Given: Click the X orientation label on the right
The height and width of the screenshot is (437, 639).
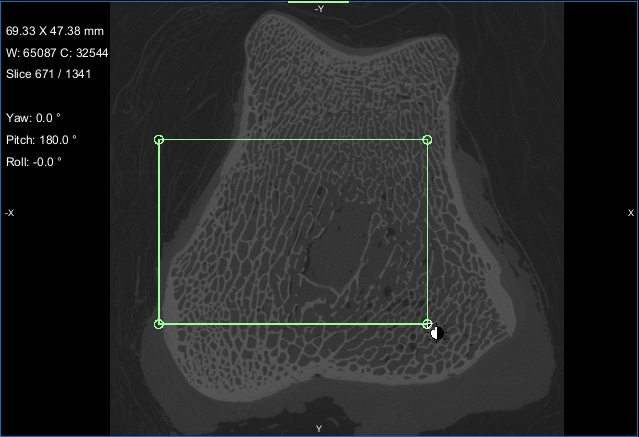Looking at the screenshot, I should [630, 213].
